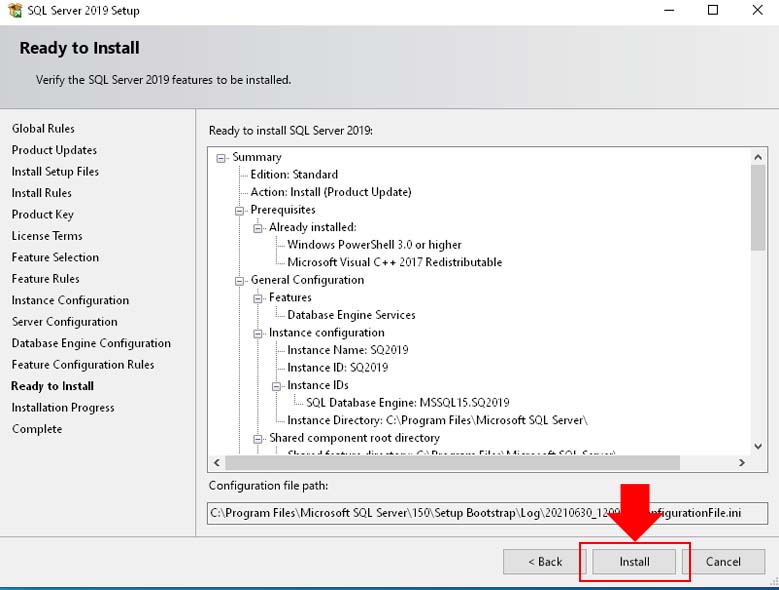Open the Product Key step
This screenshot has height=590, width=779.
(43, 215)
